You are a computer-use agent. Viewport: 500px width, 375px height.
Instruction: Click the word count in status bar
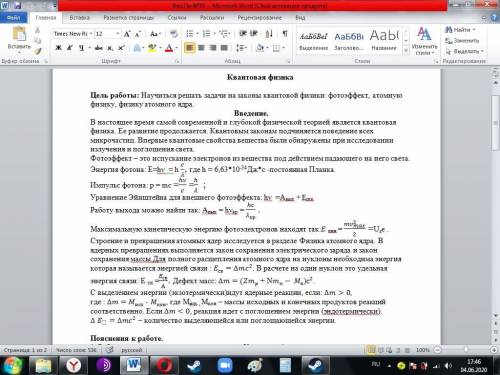(76, 350)
